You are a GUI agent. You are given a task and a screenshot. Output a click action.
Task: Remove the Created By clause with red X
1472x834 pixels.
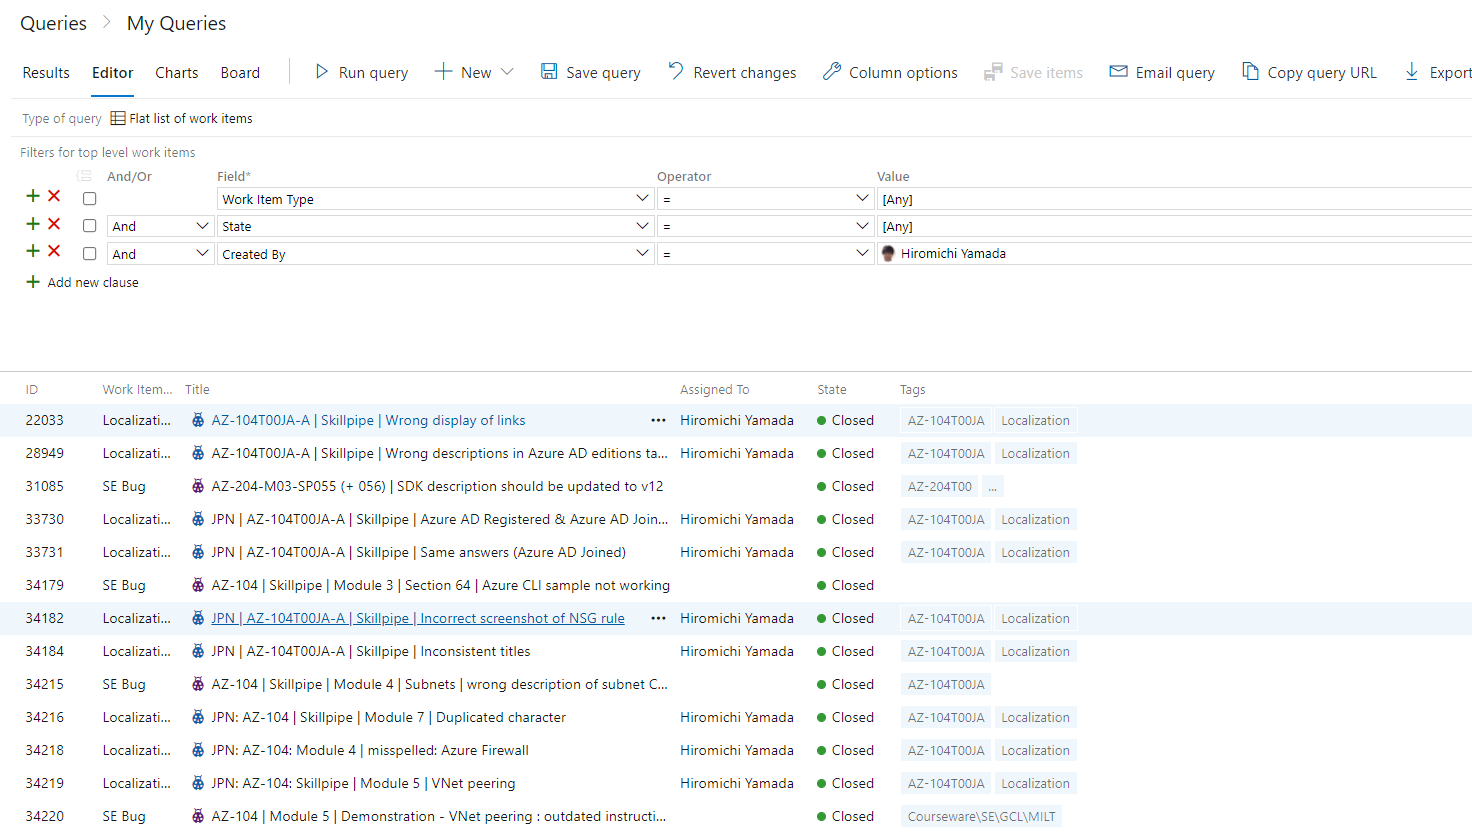pos(53,251)
